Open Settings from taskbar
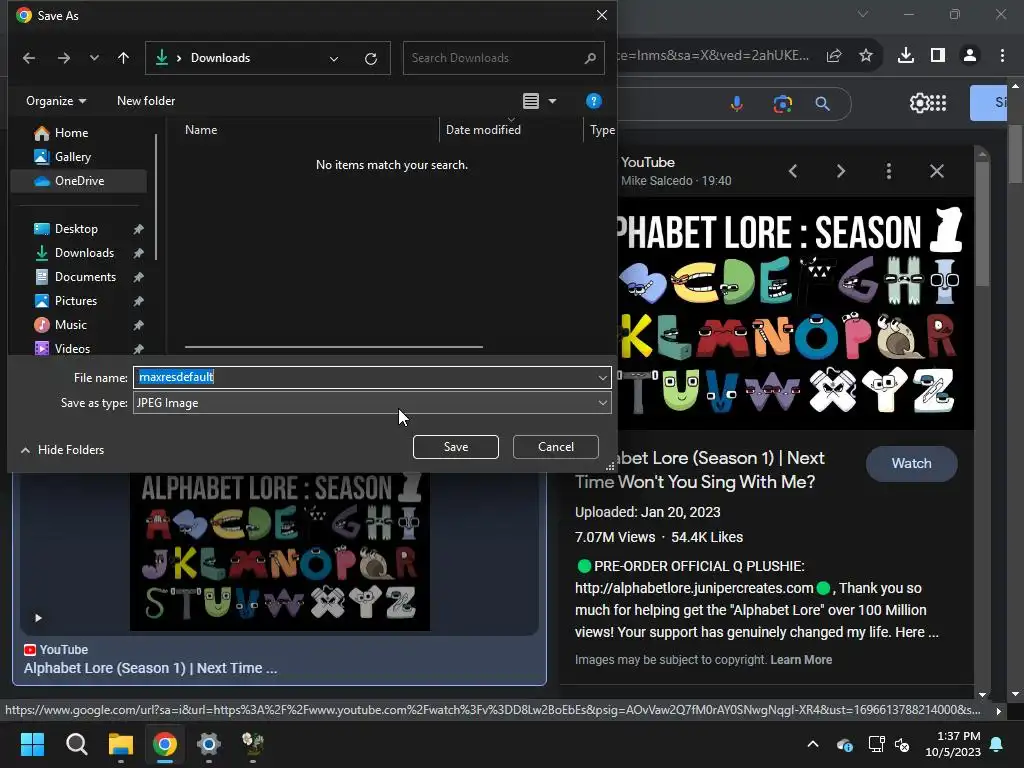Viewport: 1024px width, 768px height. pyautogui.click(x=209, y=744)
